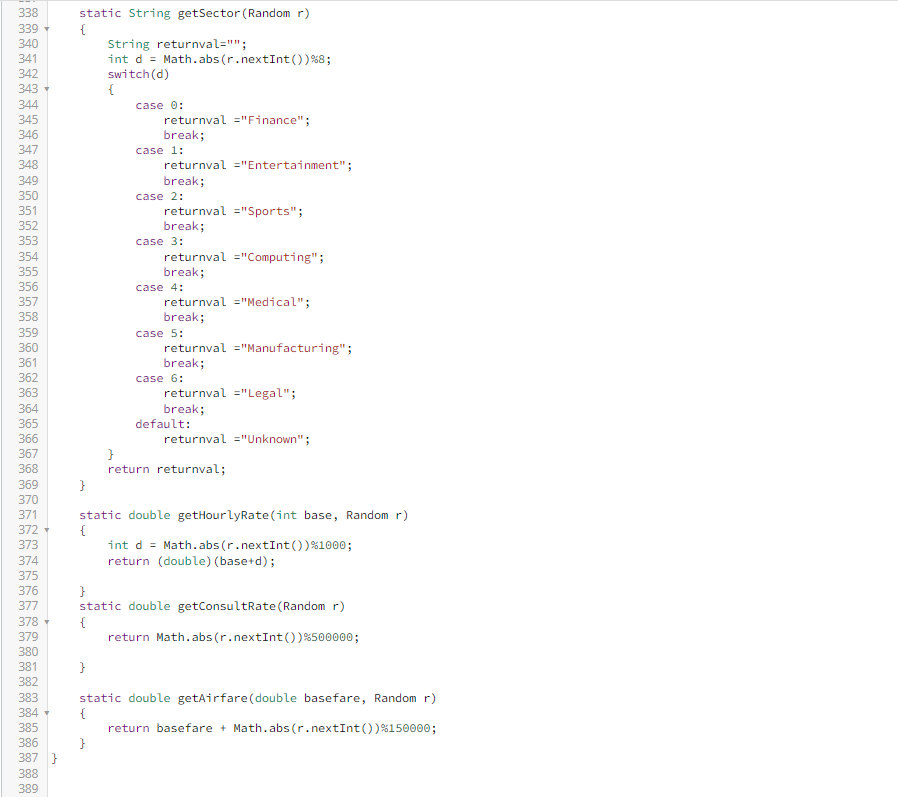Click line number 350 in the gutter
Screen dimensions: 898x797
[28, 195]
